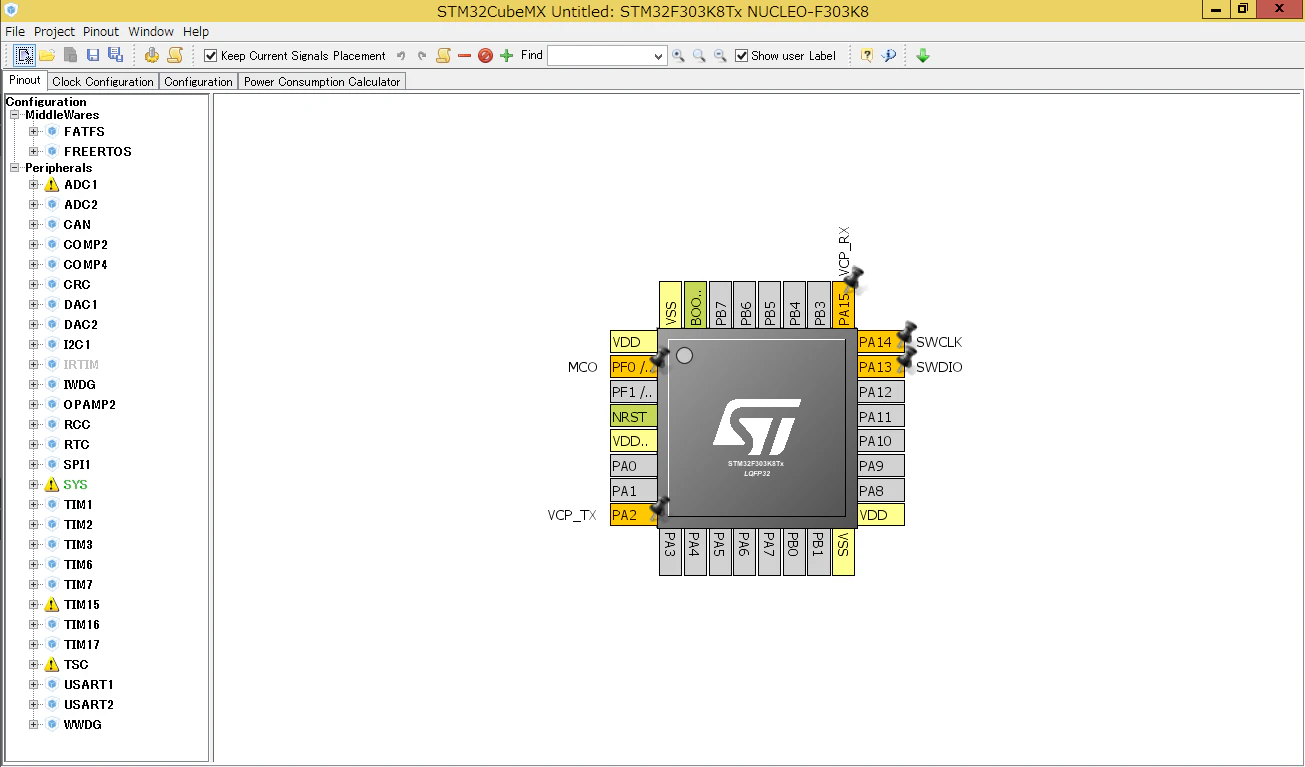Image resolution: width=1305 pixels, height=767 pixels.
Task: Select the SPI1 peripheral in the tree
Action: [x=77, y=465]
